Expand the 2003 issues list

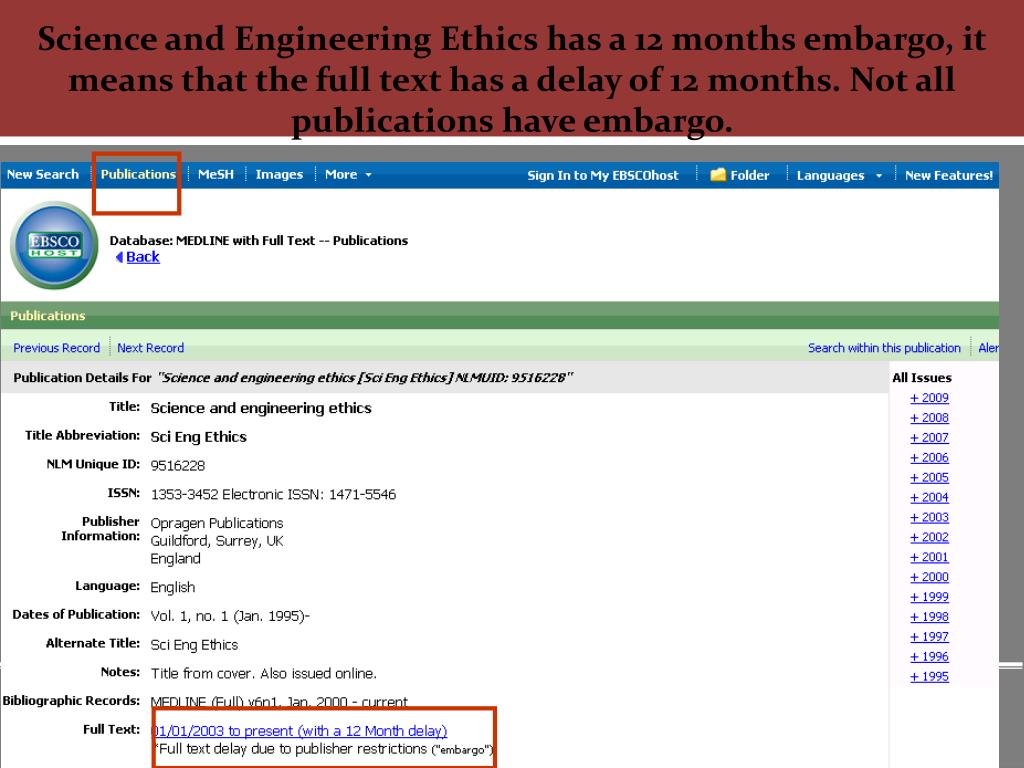(x=929, y=517)
